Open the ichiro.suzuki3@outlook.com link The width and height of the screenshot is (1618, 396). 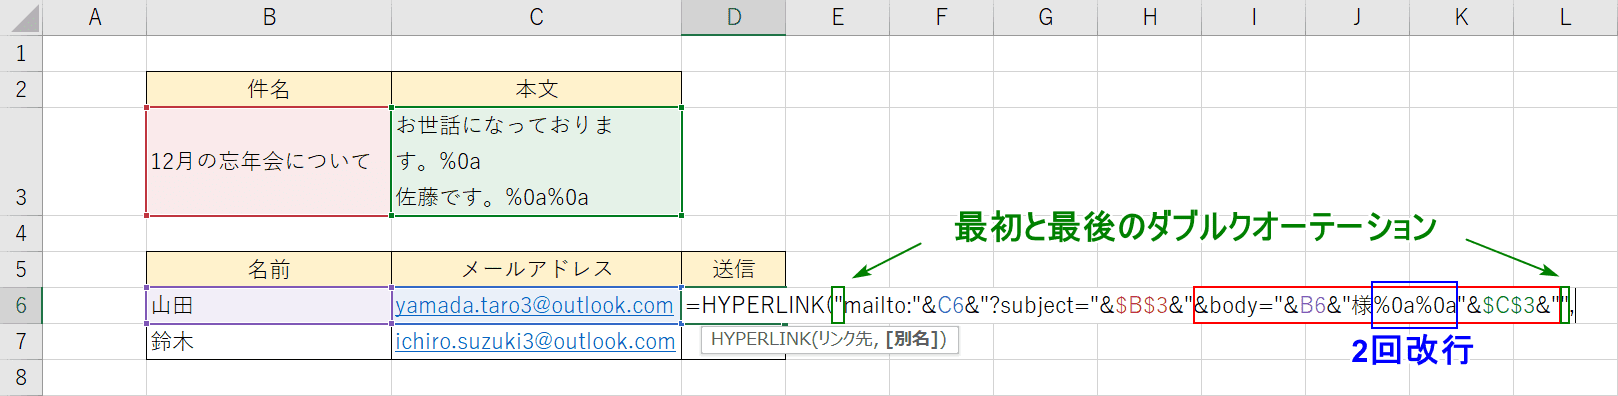click(x=535, y=341)
